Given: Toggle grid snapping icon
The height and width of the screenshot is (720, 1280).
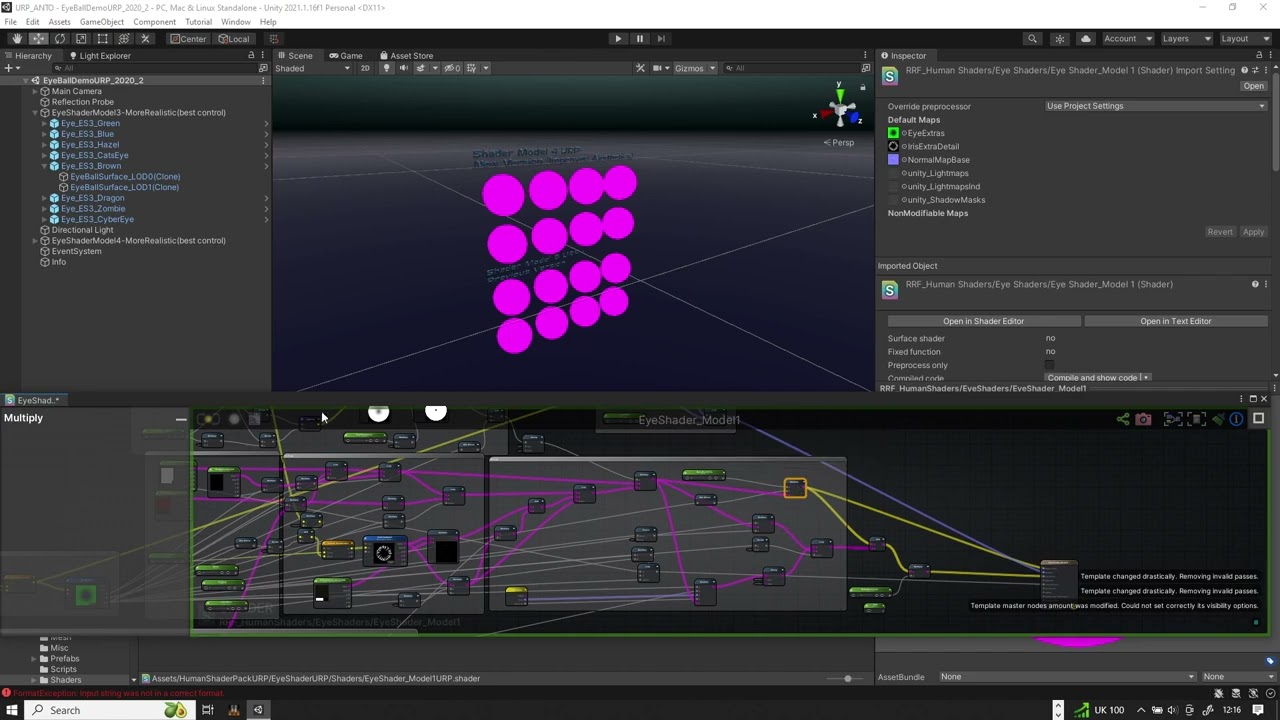Looking at the screenshot, I should pyautogui.click(x=273, y=39).
